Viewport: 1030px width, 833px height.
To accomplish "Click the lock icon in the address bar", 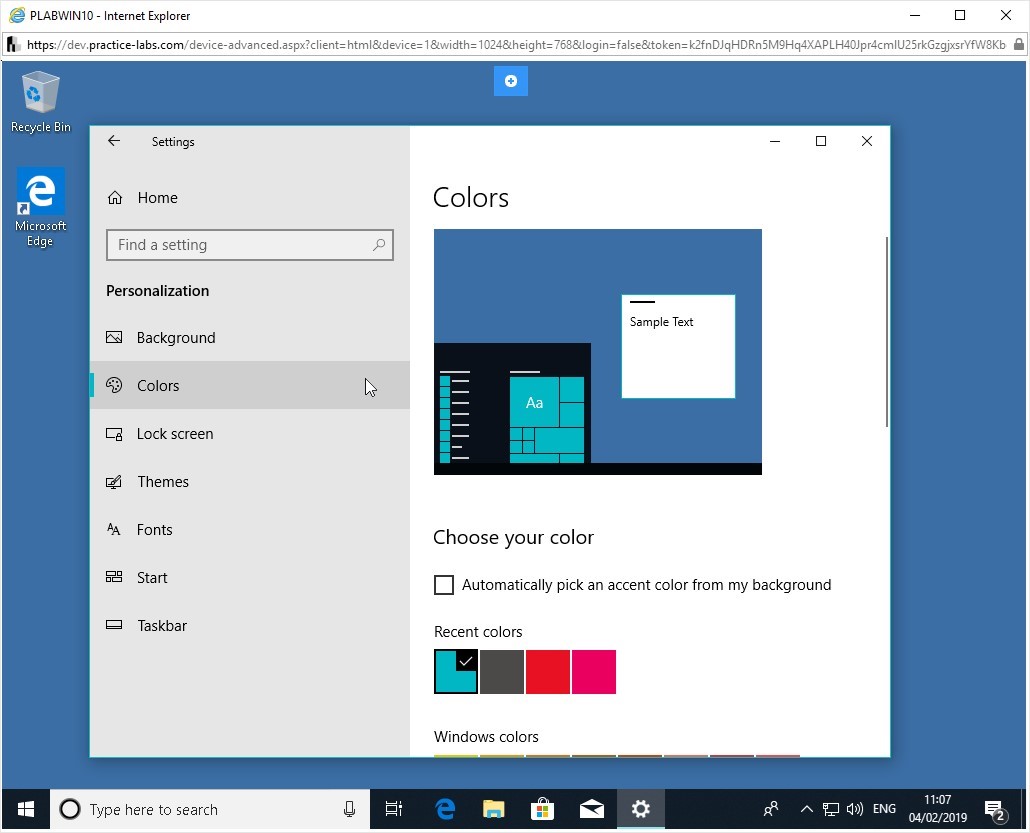I will click(1018, 45).
